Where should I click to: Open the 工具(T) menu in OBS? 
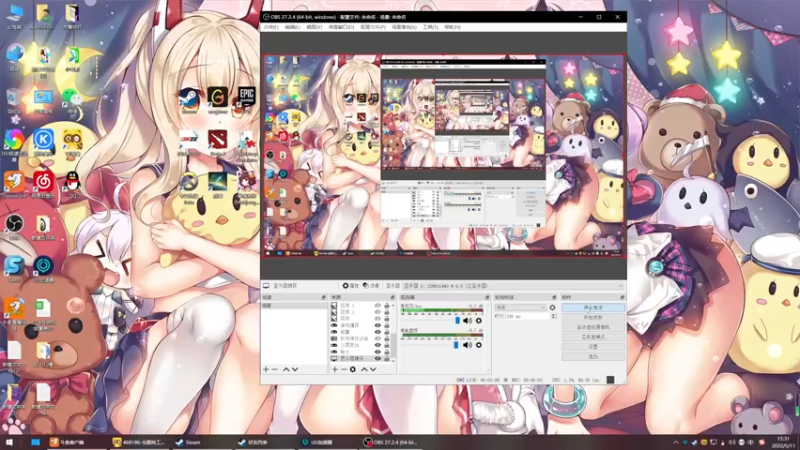(430, 27)
